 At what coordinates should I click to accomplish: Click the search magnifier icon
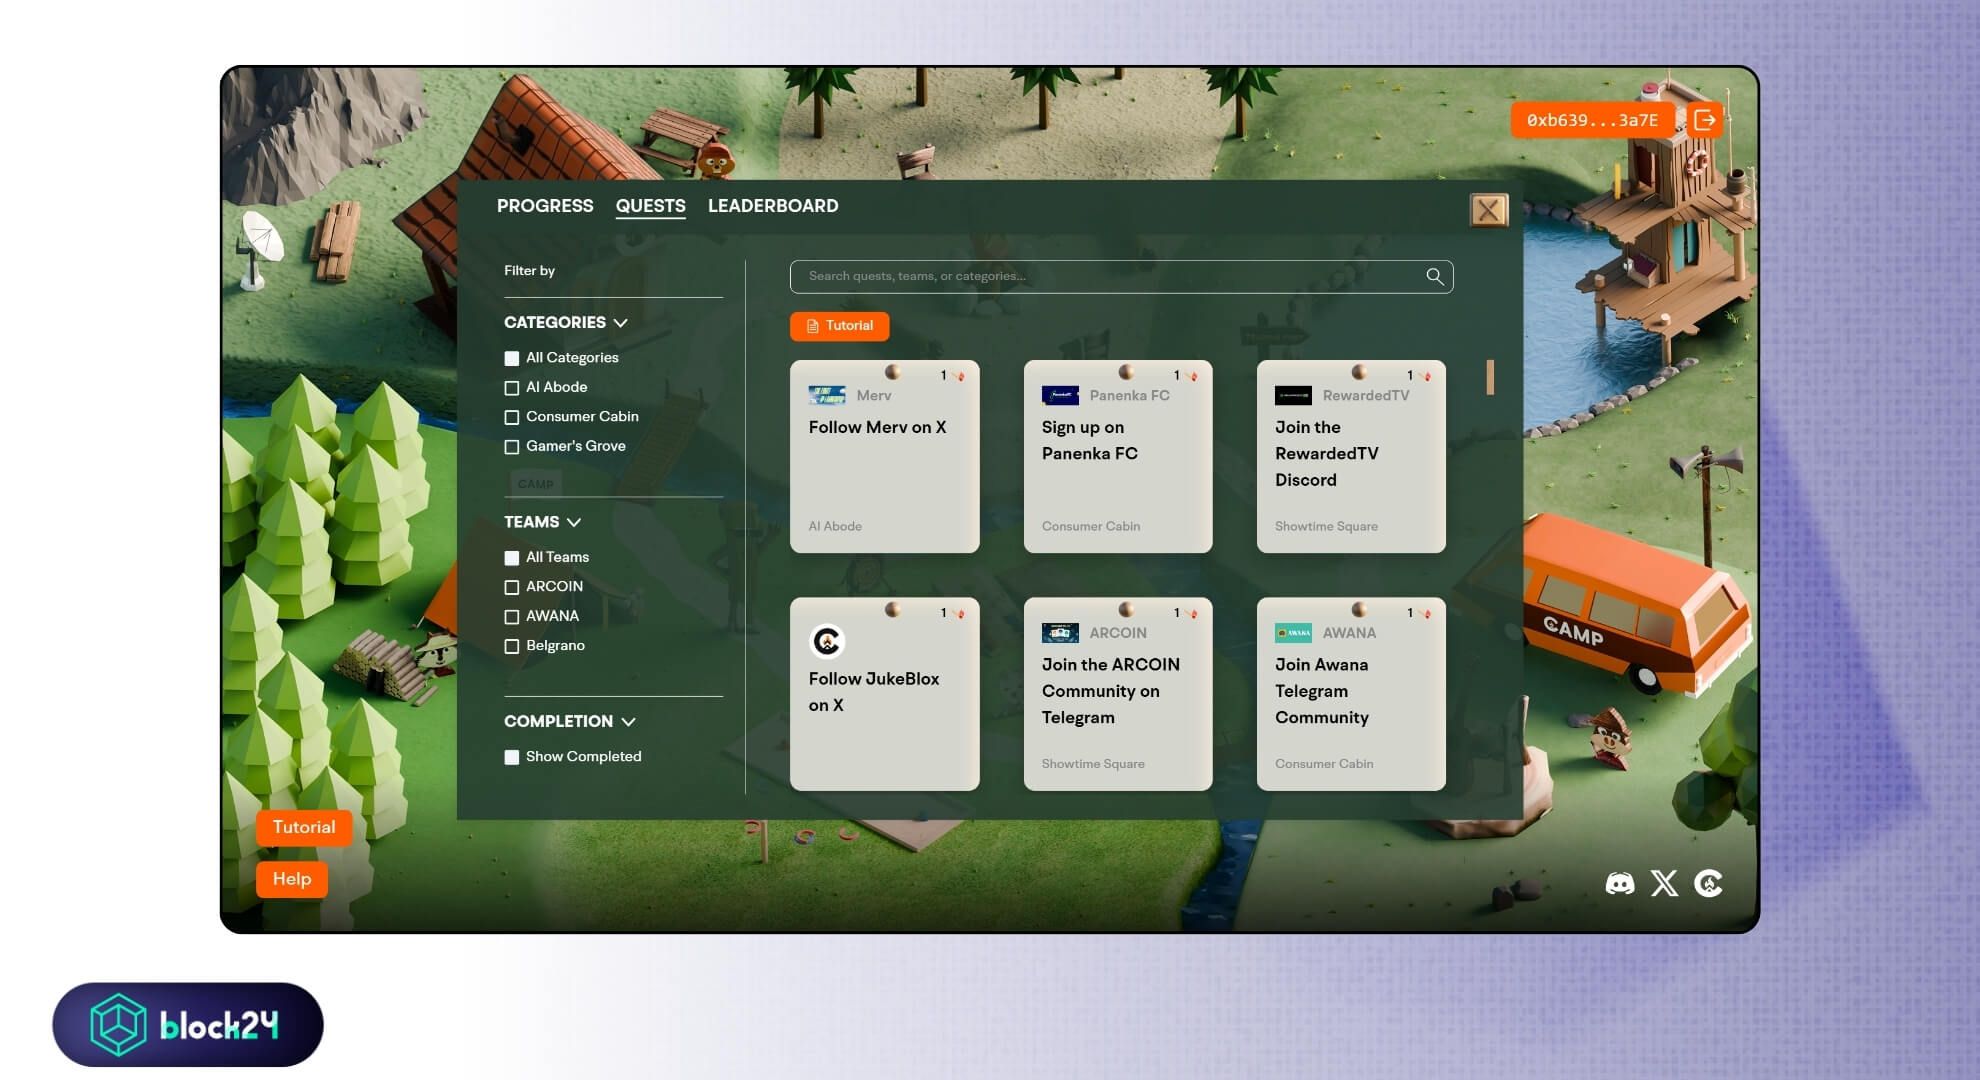pyautogui.click(x=1434, y=276)
